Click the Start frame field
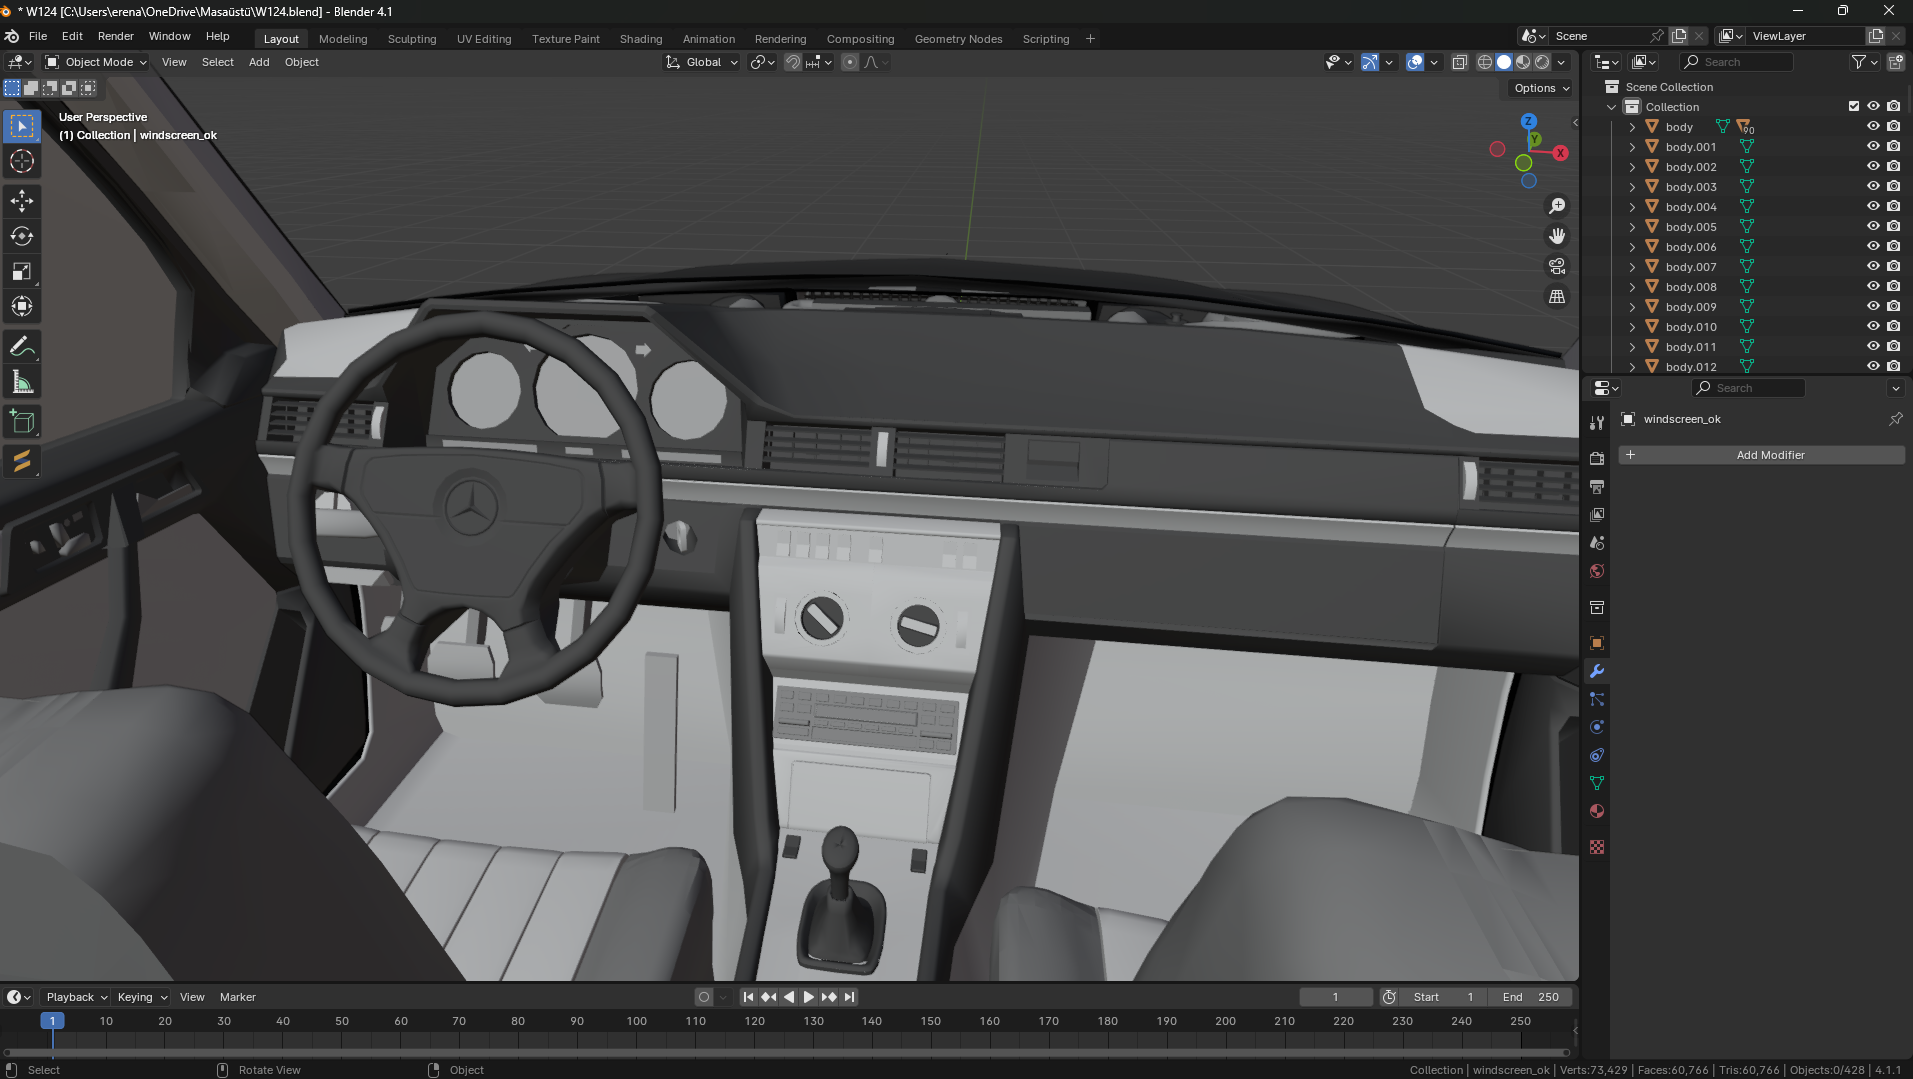 tap(1443, 997)
